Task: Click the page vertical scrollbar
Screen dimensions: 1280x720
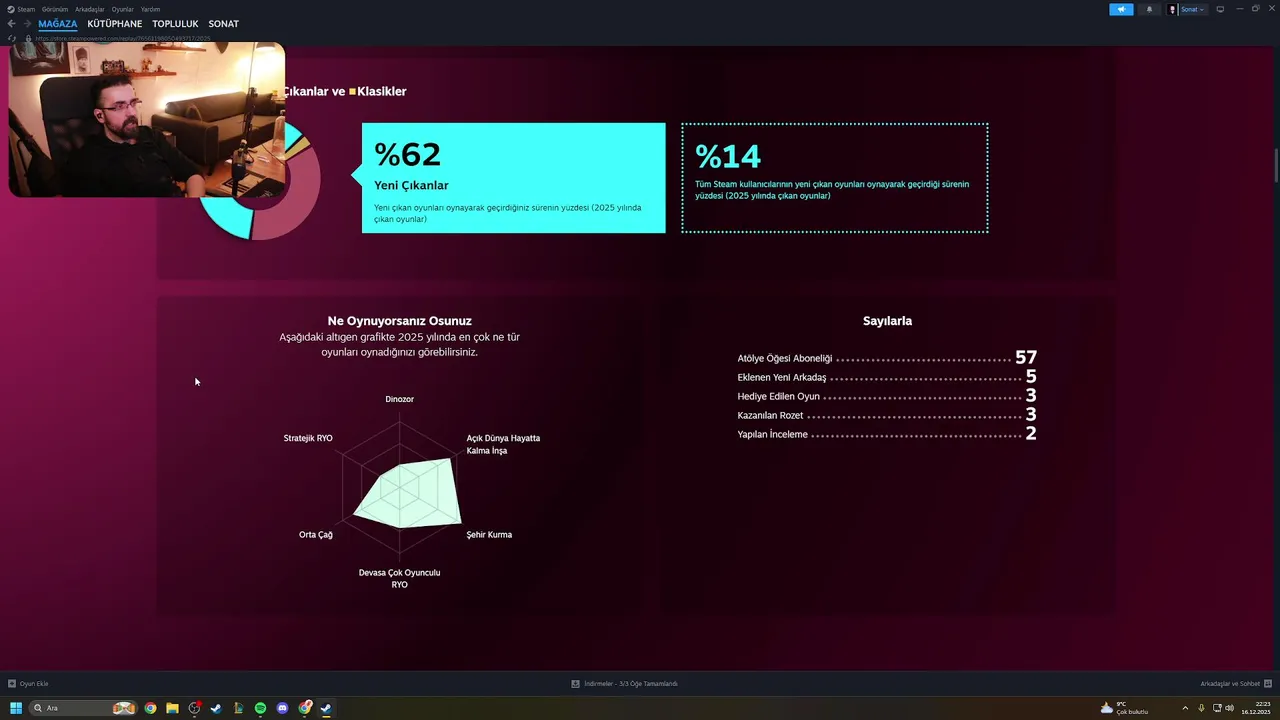Action: [x=1276, y=165]
